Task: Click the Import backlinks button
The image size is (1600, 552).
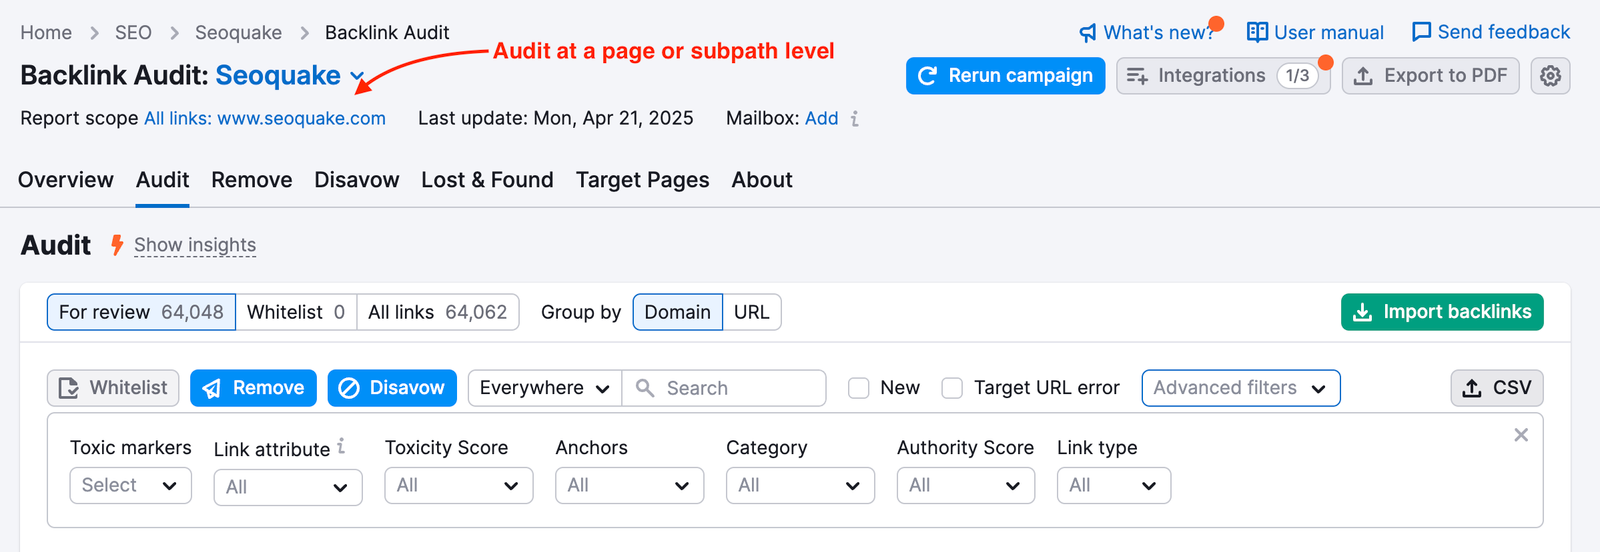Action: (1441, 312)
